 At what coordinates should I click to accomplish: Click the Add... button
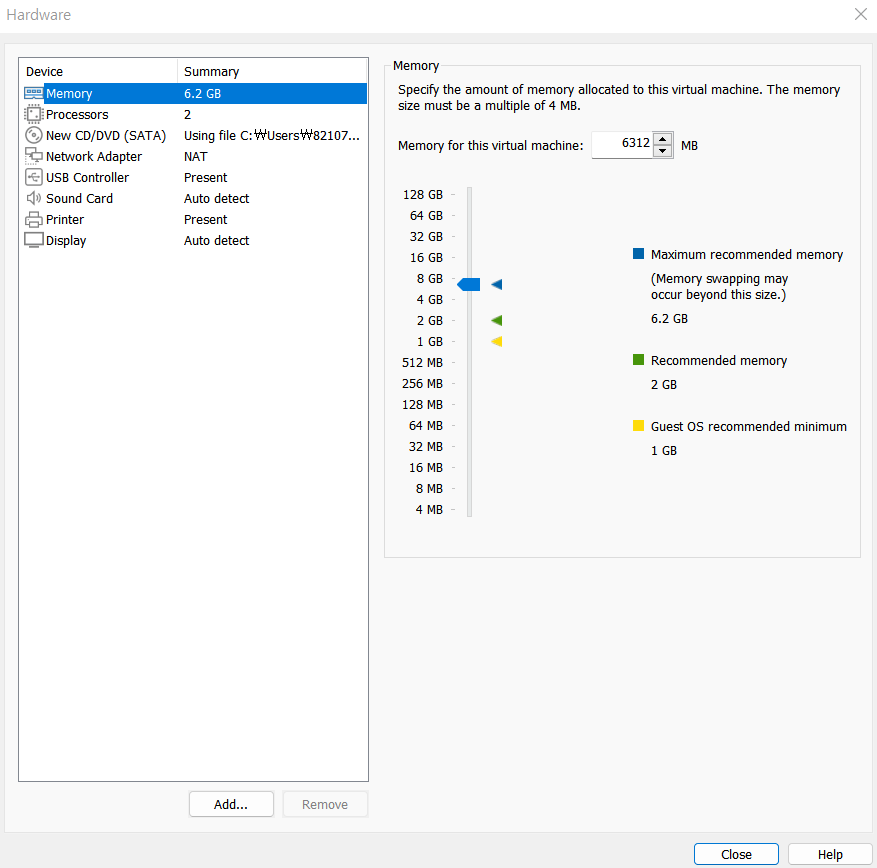click(x=231, y=804)
